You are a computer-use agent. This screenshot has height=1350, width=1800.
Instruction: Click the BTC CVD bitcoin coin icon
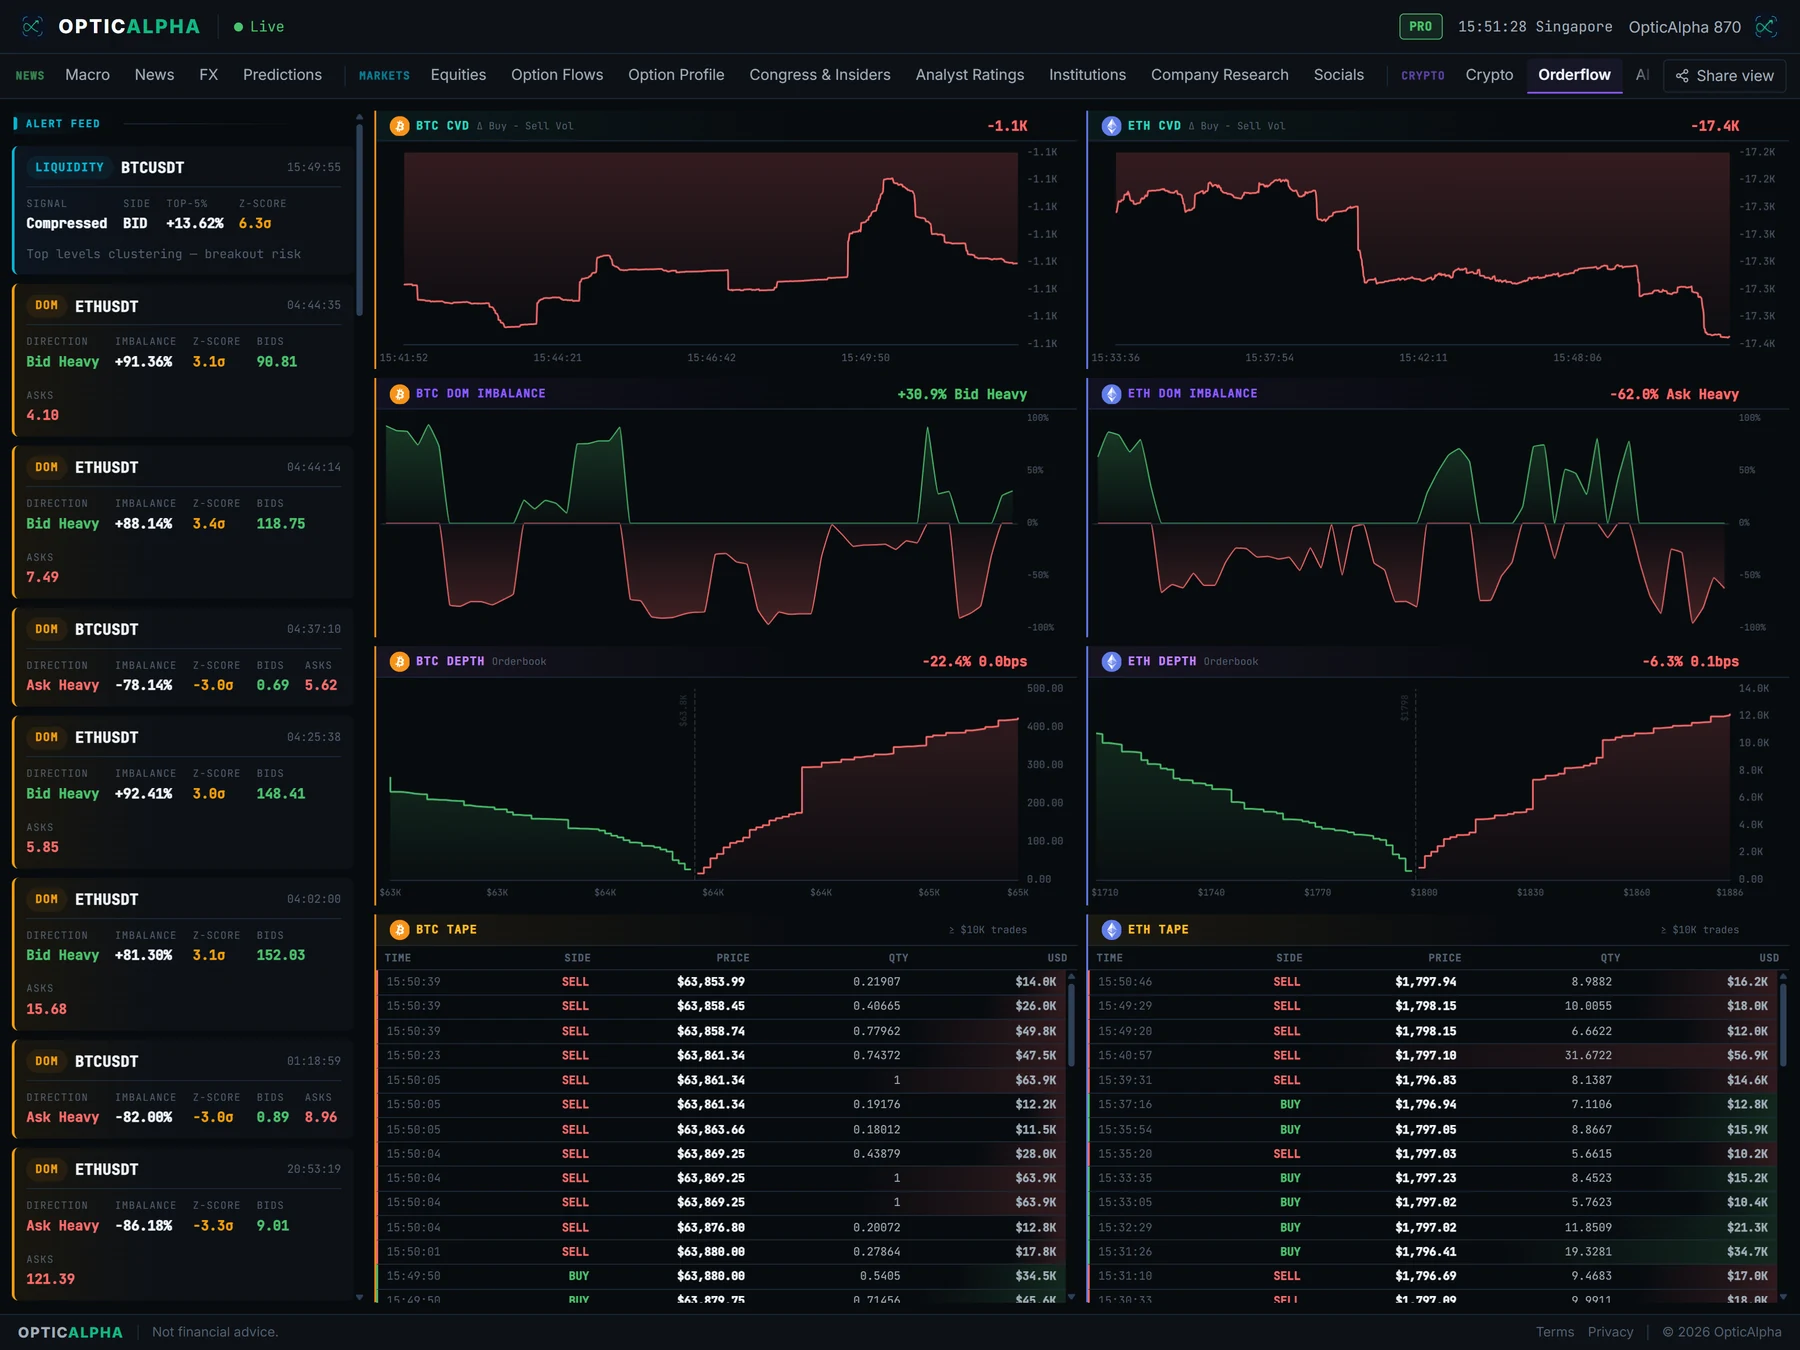coord(399,126)
